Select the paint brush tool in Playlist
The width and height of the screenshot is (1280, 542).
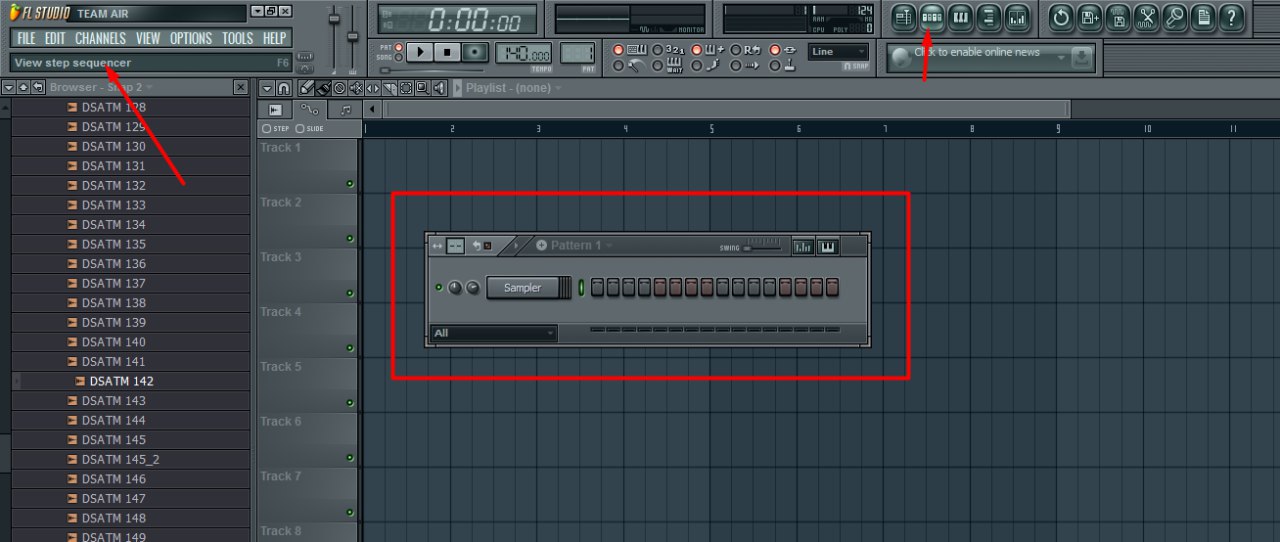(x=323, y=88)
